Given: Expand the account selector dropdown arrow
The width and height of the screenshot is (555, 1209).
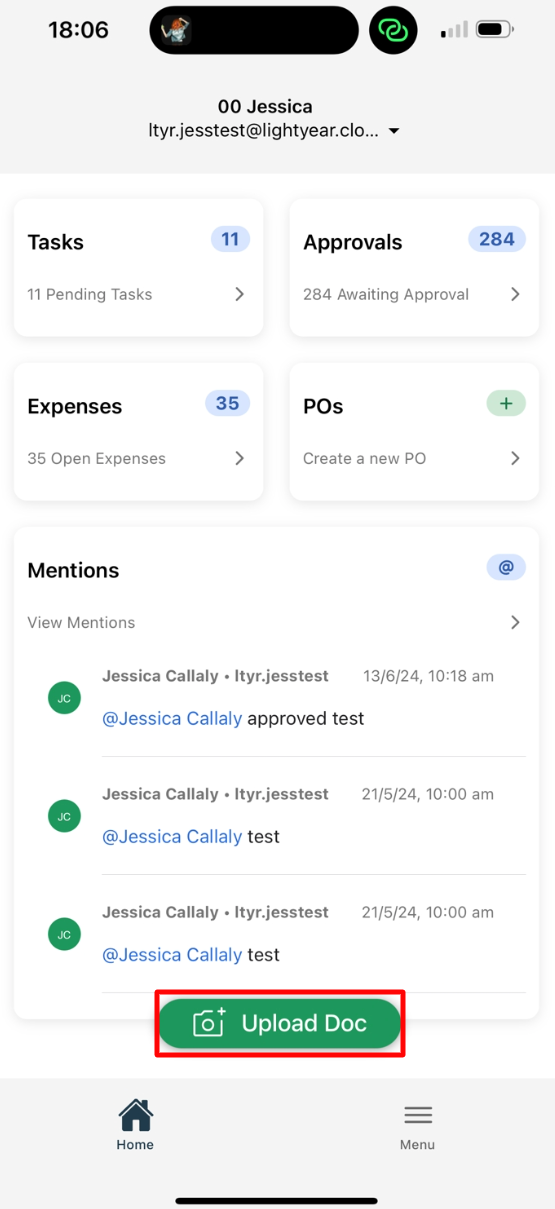Looking at the screenshot, I should (394, 131).
